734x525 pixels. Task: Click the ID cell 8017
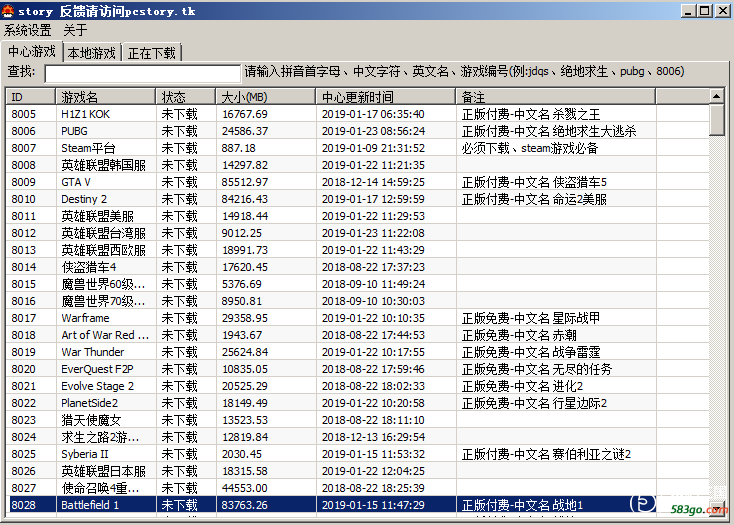click(x=23, y=318)
